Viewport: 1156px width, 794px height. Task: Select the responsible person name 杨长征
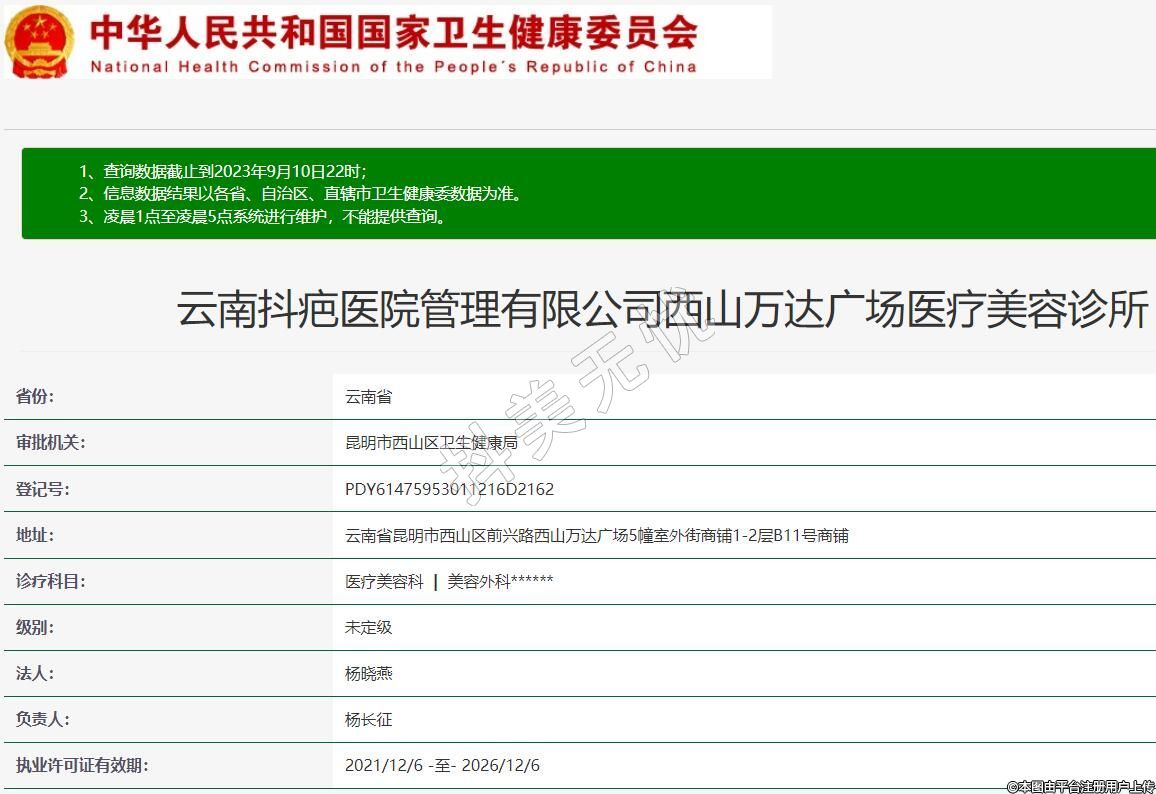point(369,719)
